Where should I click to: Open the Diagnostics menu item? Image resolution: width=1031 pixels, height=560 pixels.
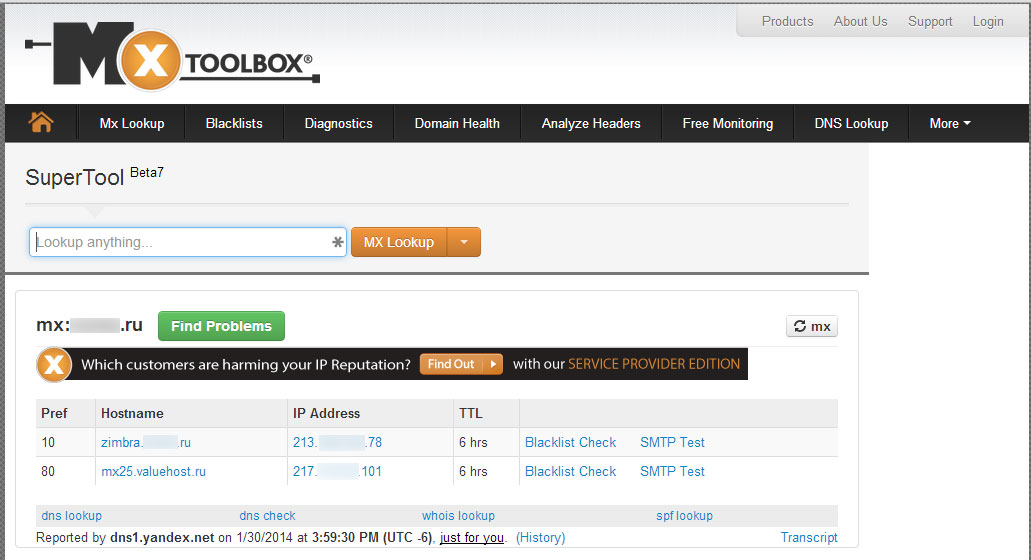[339, 124]
